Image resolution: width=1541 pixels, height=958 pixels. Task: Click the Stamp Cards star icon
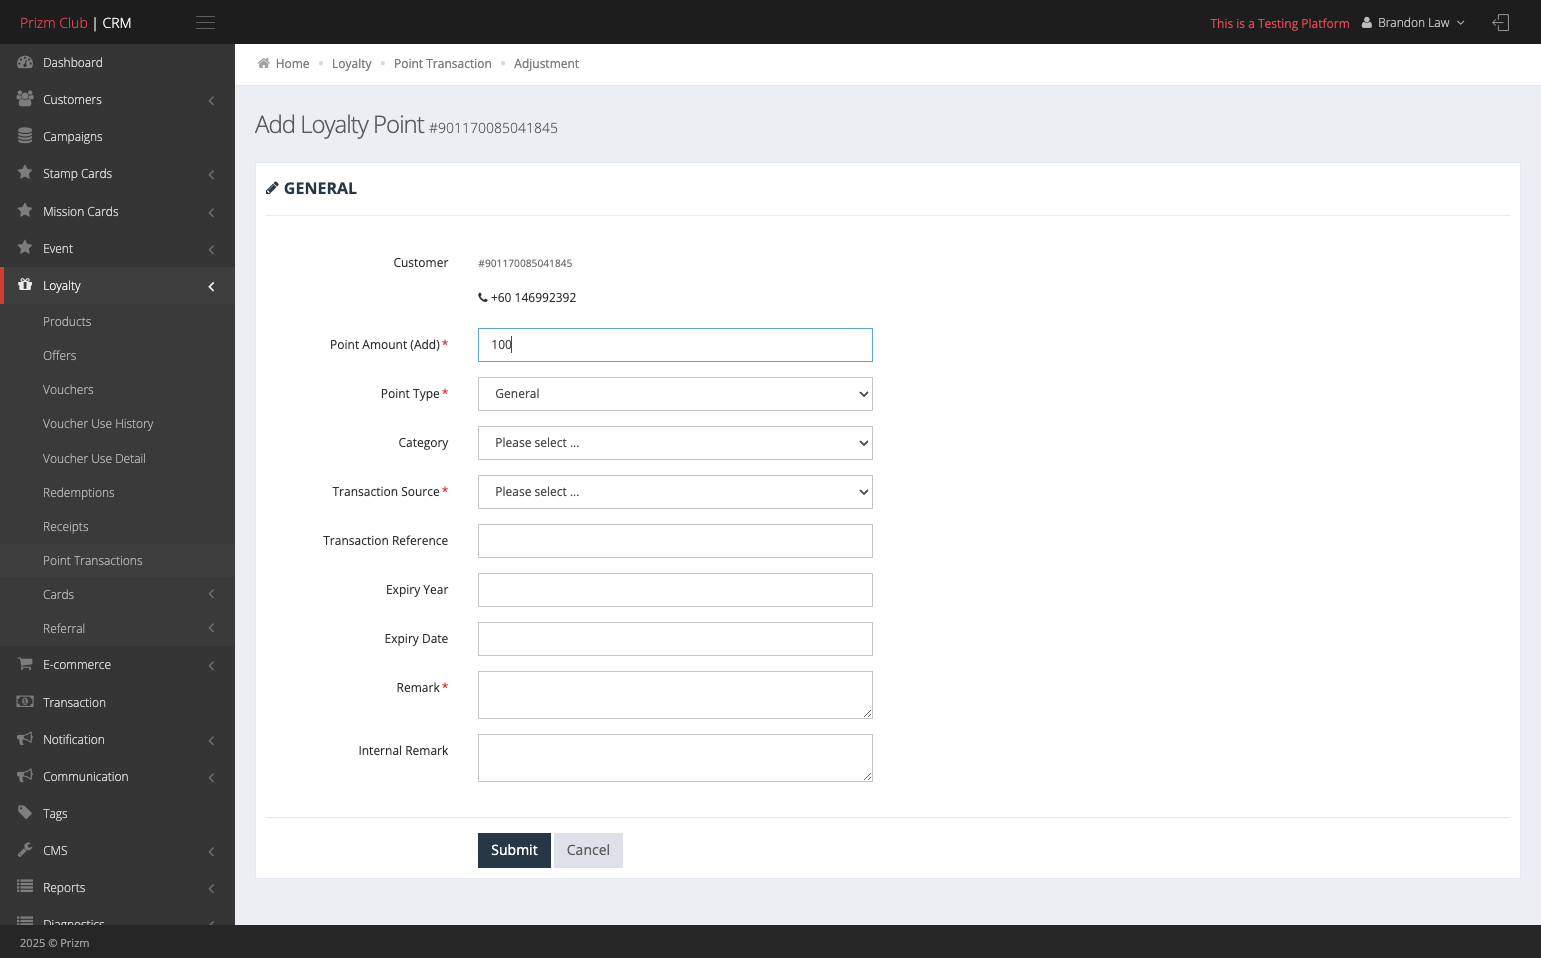(25, 173)
